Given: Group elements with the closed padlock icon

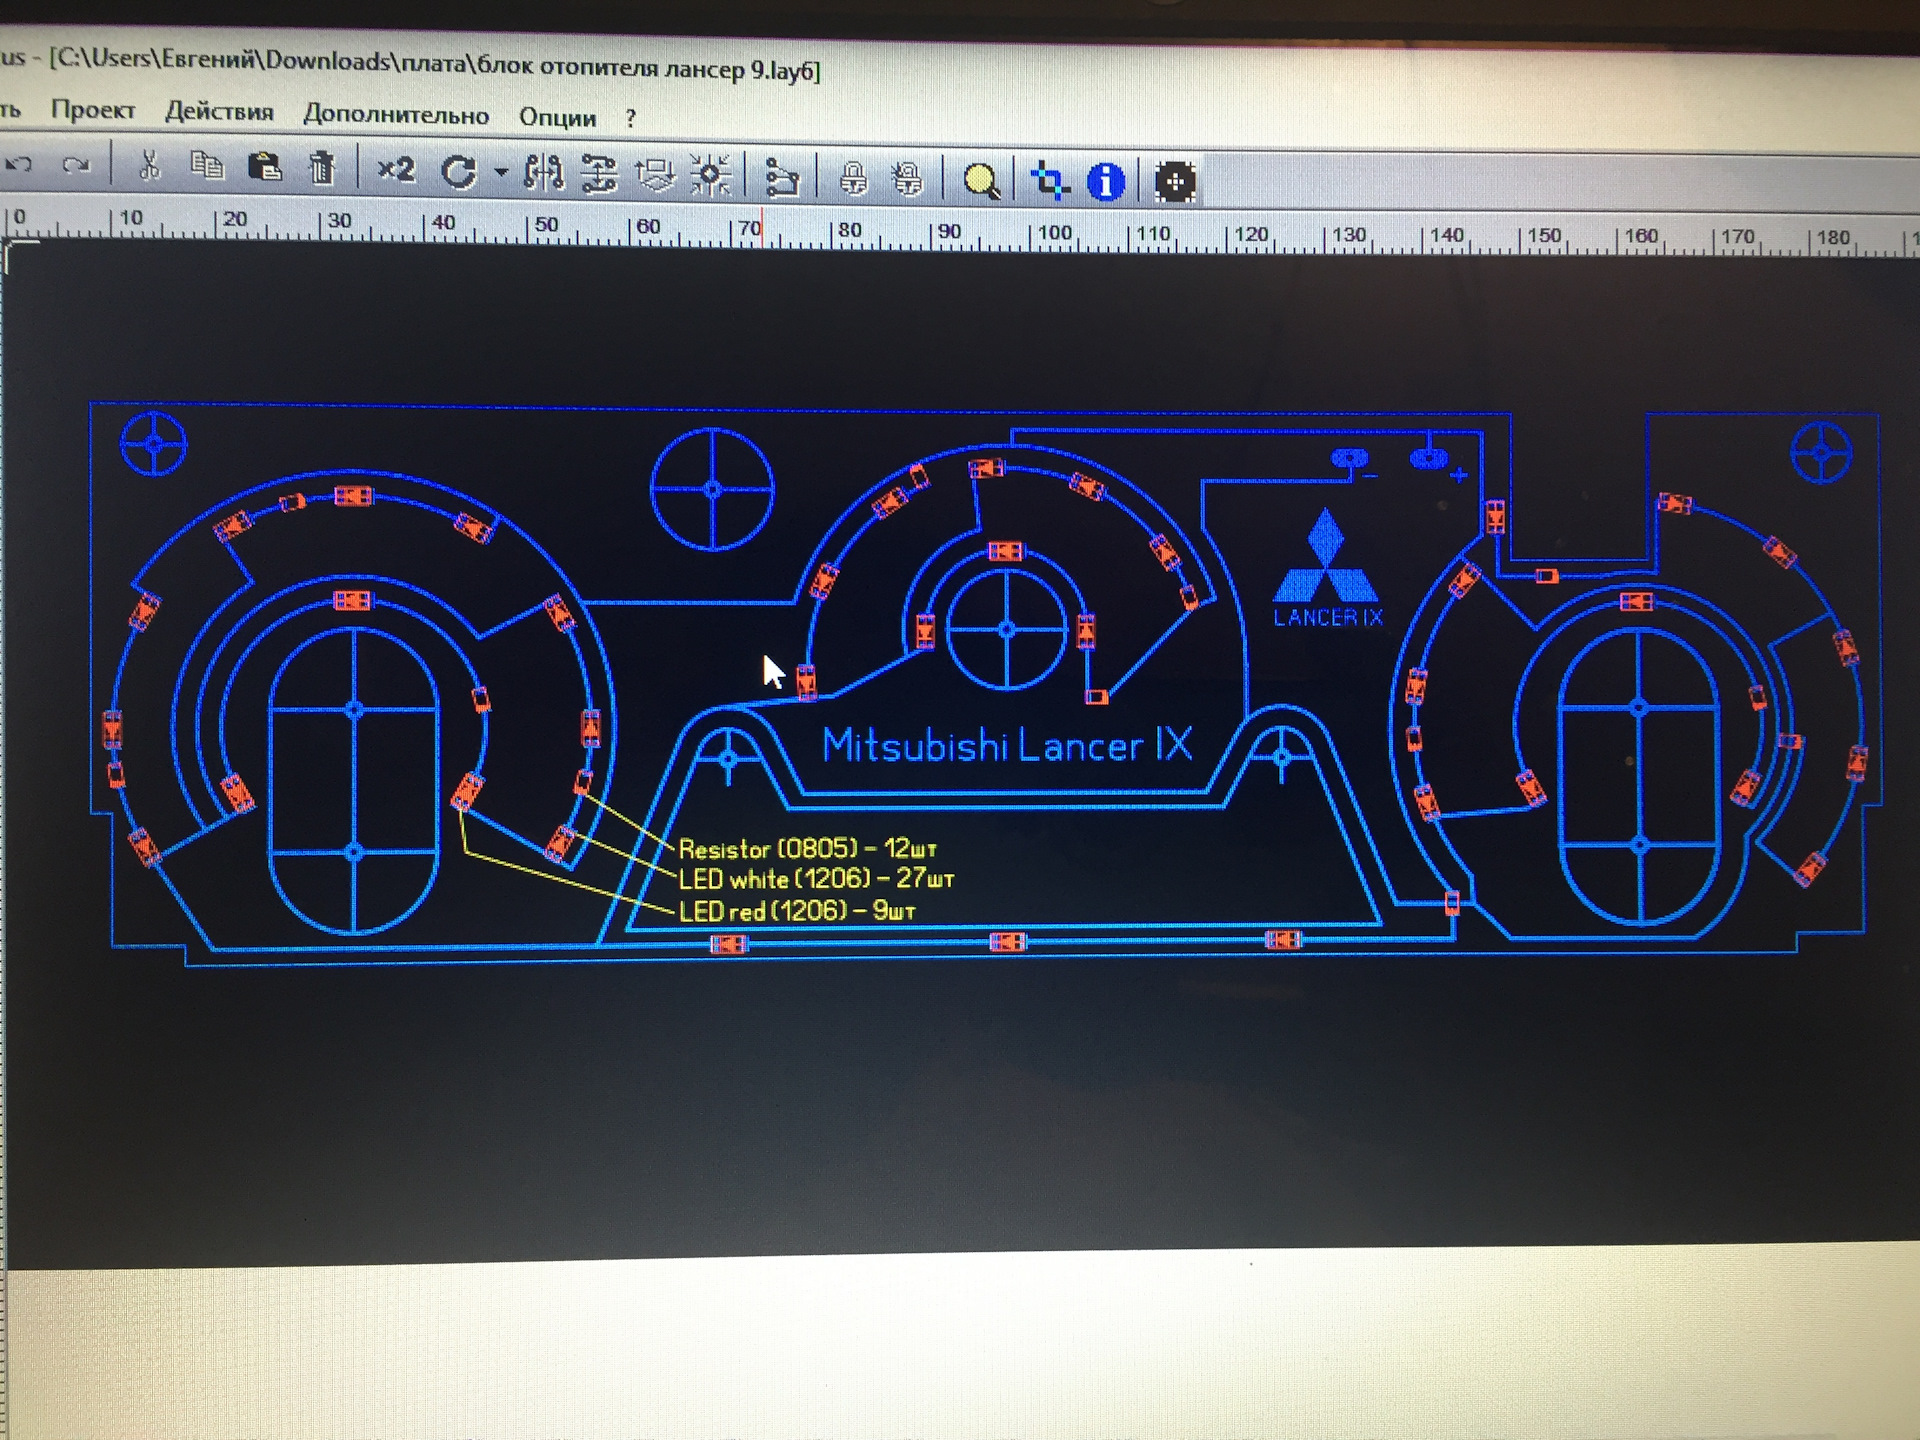Looking at the screenshot, I should coord(853,179).
